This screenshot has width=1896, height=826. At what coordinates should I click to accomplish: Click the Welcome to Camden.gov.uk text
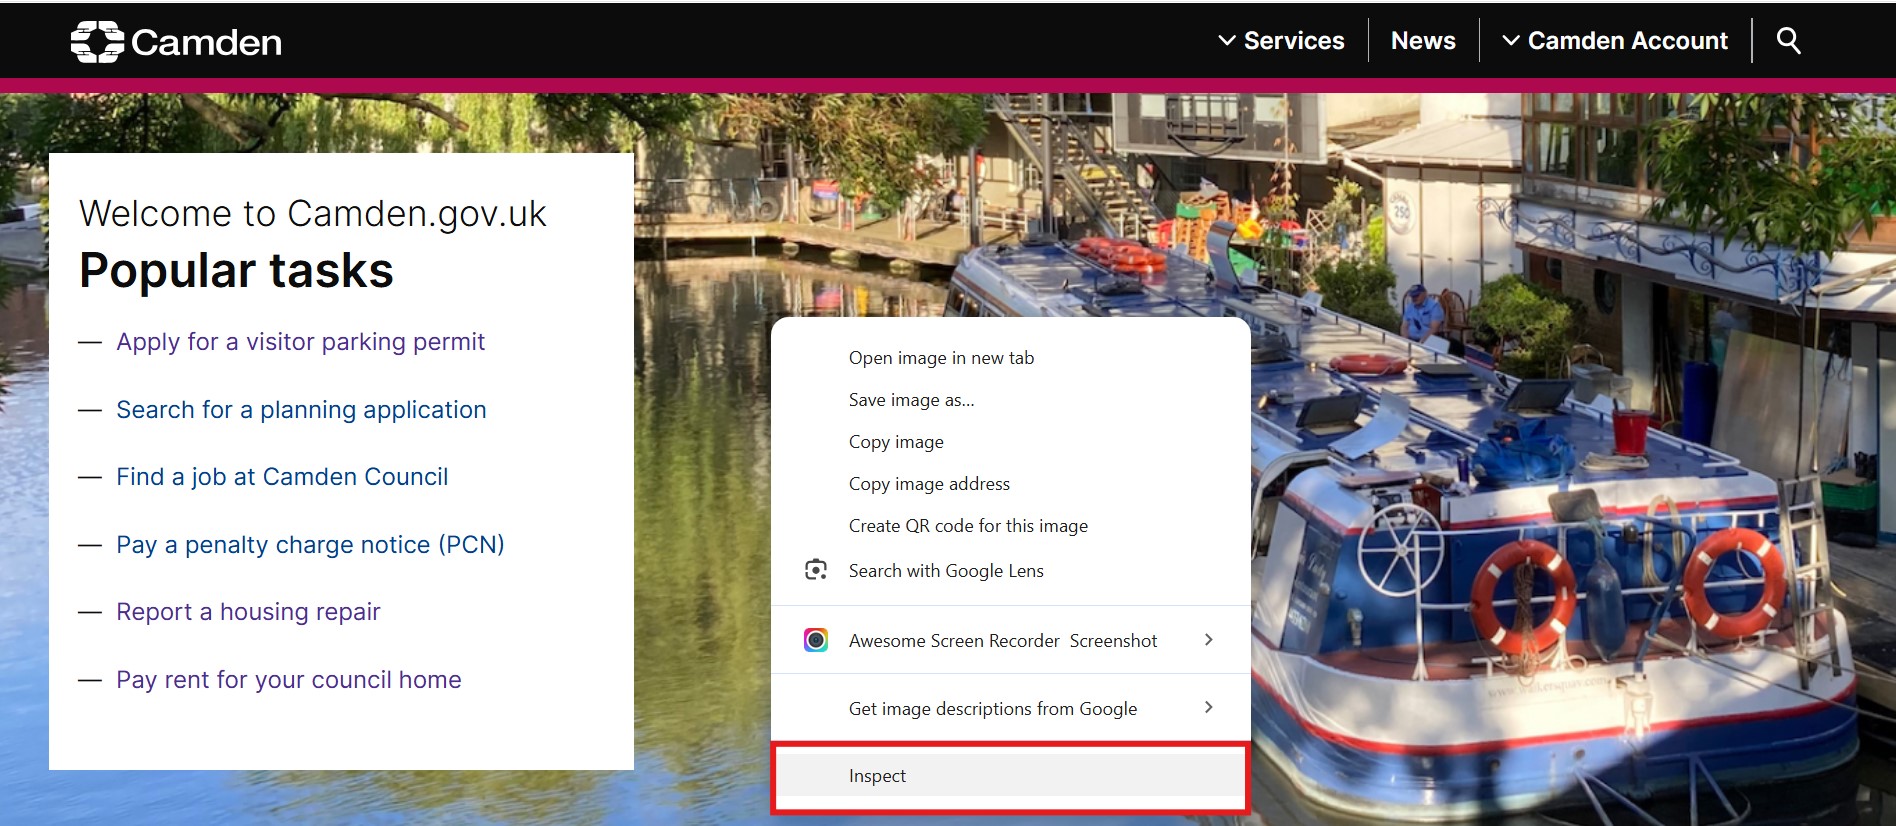point(313,214)
